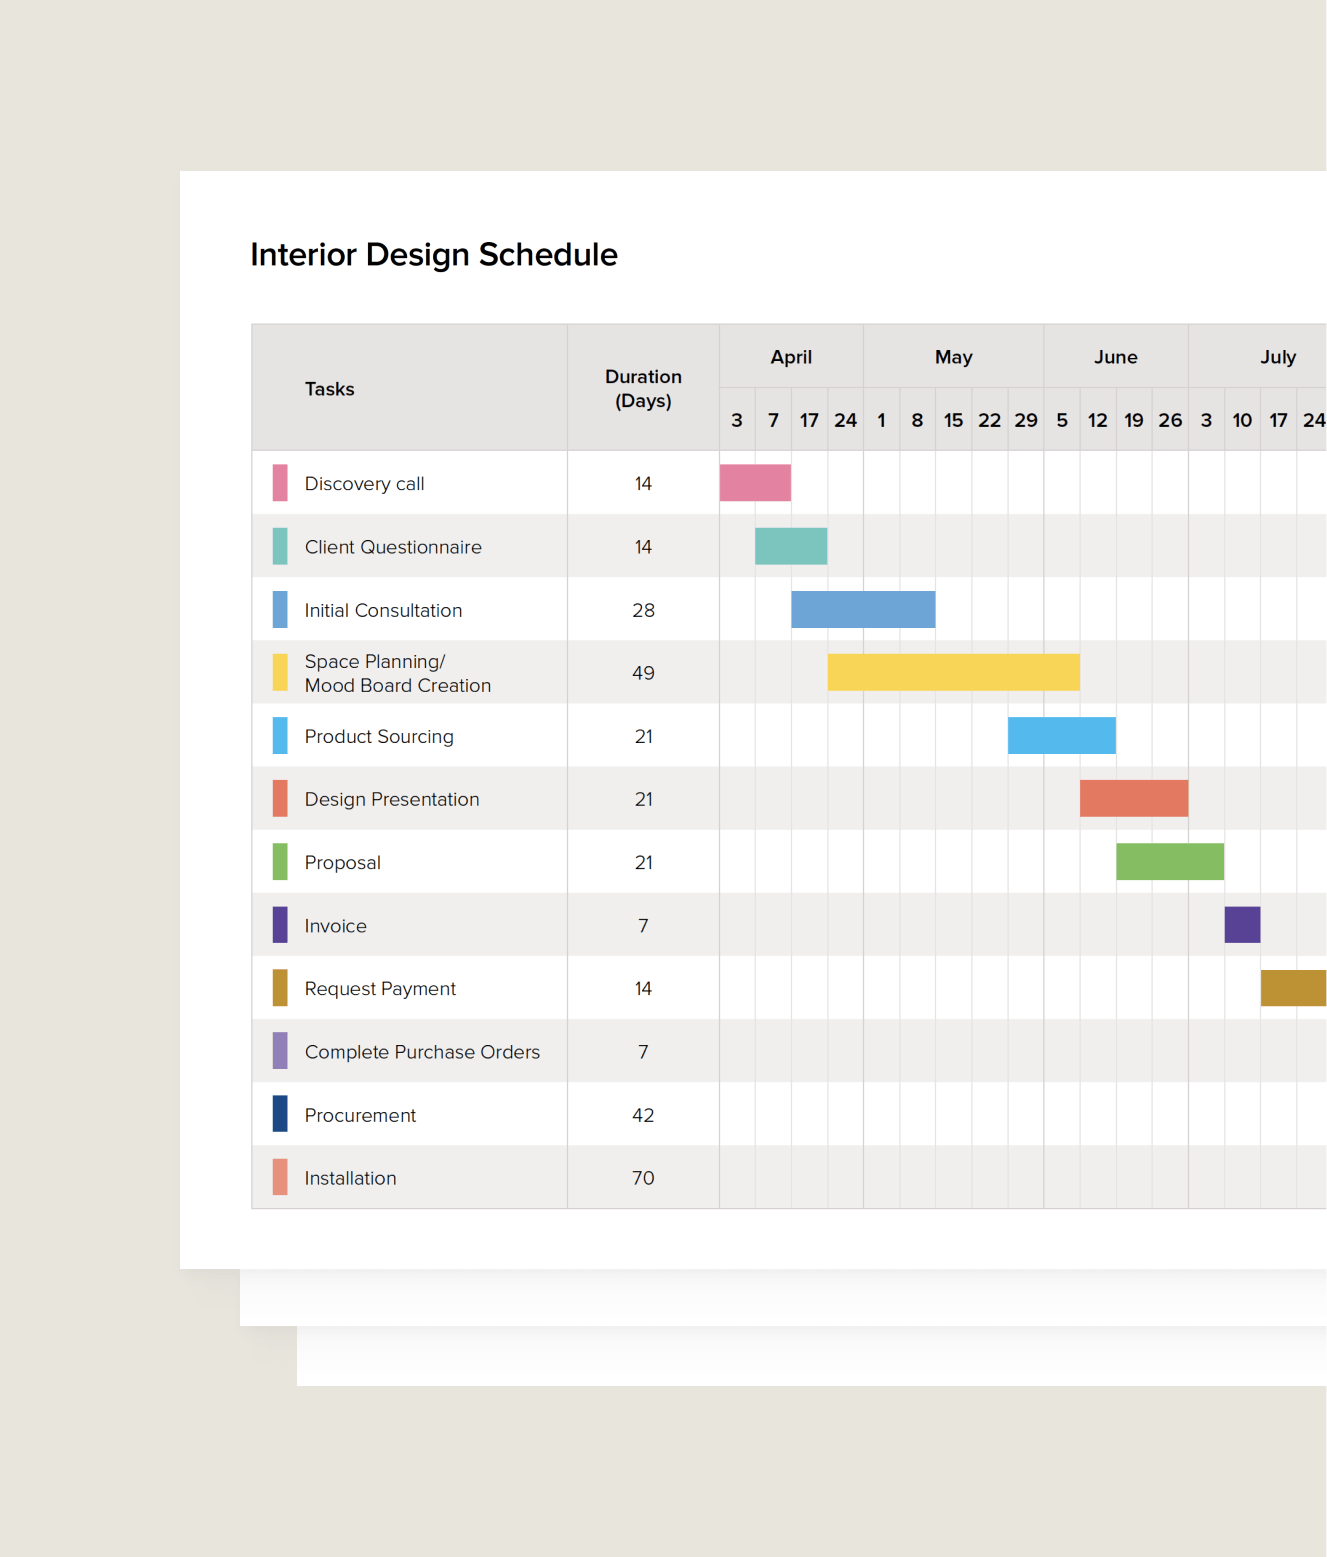Select the Space Planning yellow Gantt bar
Screen dimensions: 1327x1557
pos(952,672)
